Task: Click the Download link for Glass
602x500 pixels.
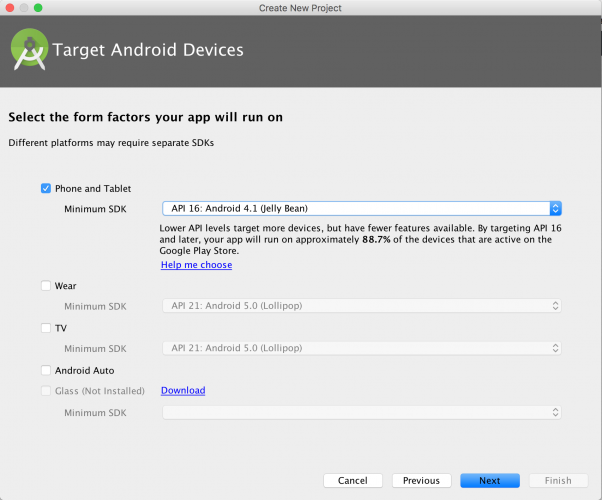Action: coord(183,391)
